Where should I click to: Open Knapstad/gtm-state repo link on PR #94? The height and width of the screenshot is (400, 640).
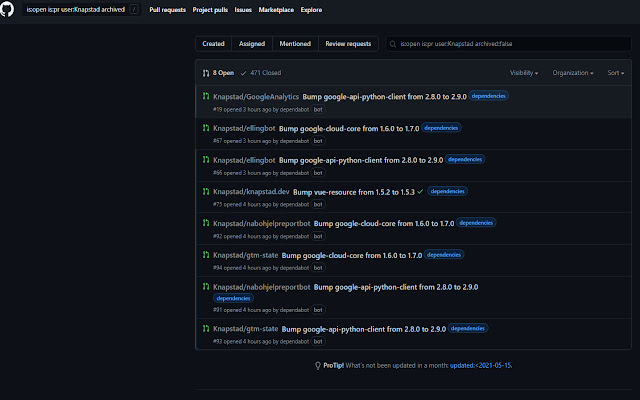coord(245,256)
